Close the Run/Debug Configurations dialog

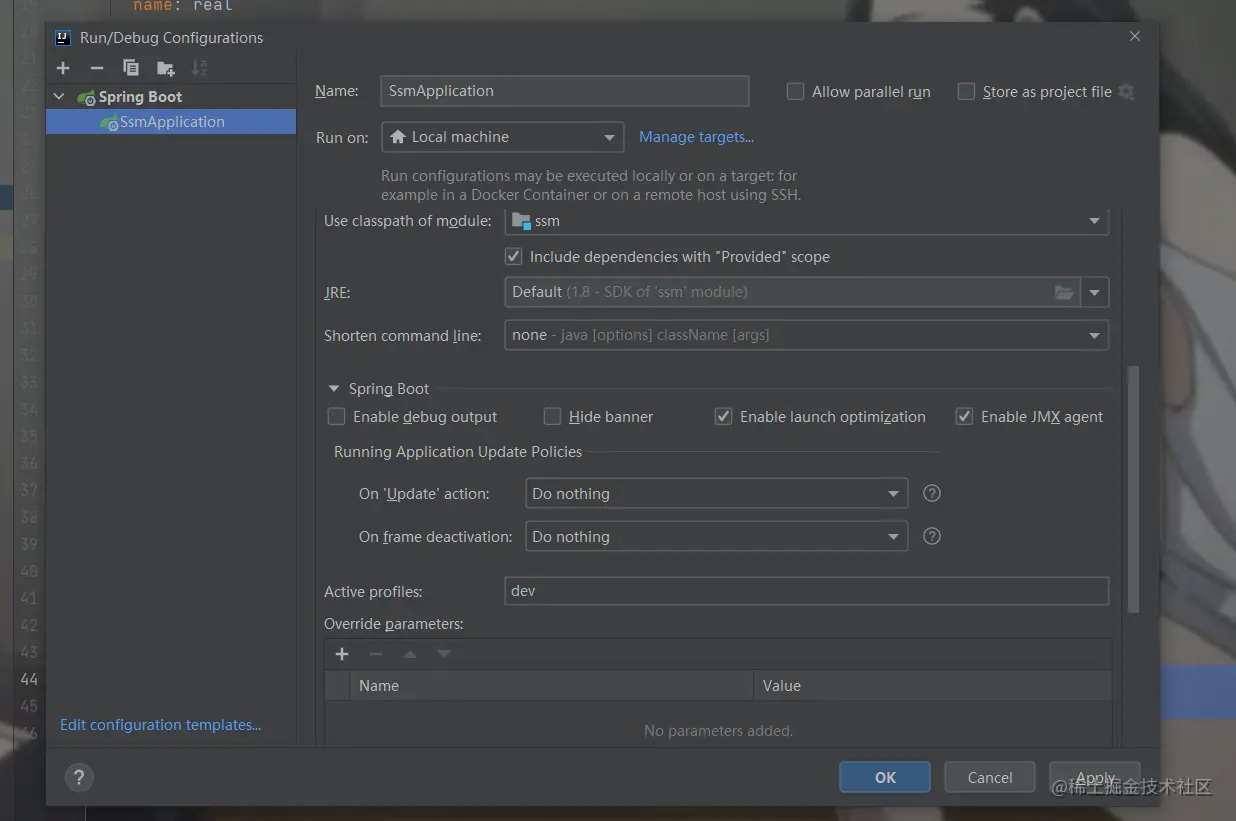coord(1134,36)
